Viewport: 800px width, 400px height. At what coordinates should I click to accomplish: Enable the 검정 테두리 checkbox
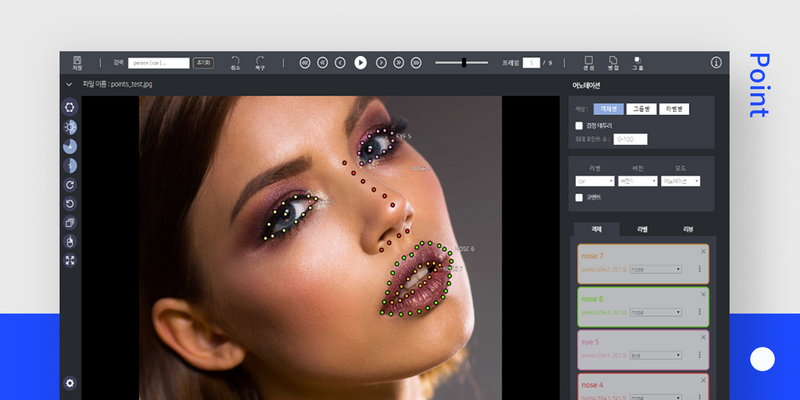coord(579,125)
